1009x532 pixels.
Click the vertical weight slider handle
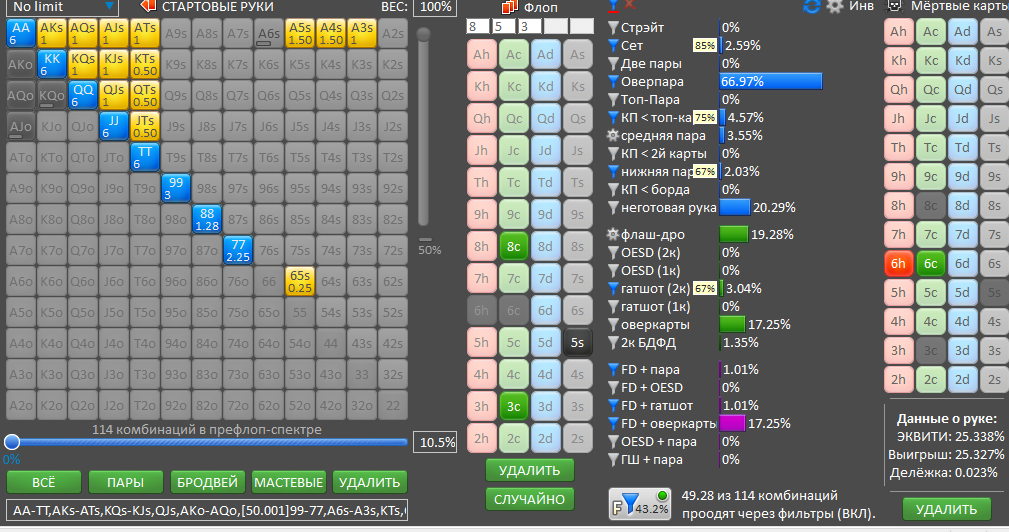423,34
